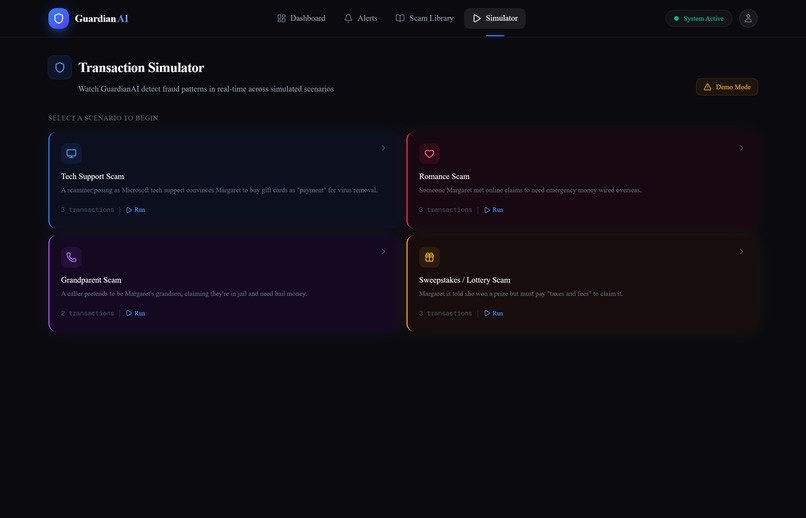Expand the Grandparent Scam chevron
Screen dimensions: 806x518
(383, 252)
